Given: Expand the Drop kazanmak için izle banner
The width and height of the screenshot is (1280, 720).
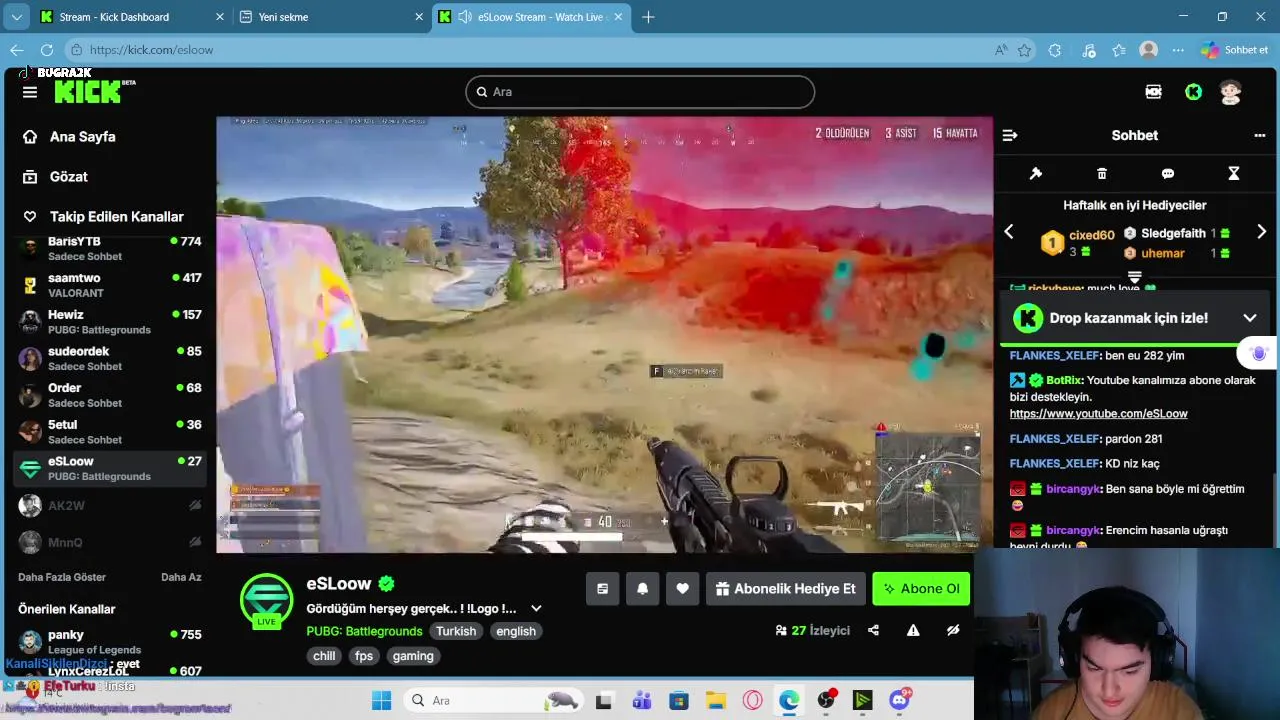Looking at the screenshot, I should click(1250, 318).
